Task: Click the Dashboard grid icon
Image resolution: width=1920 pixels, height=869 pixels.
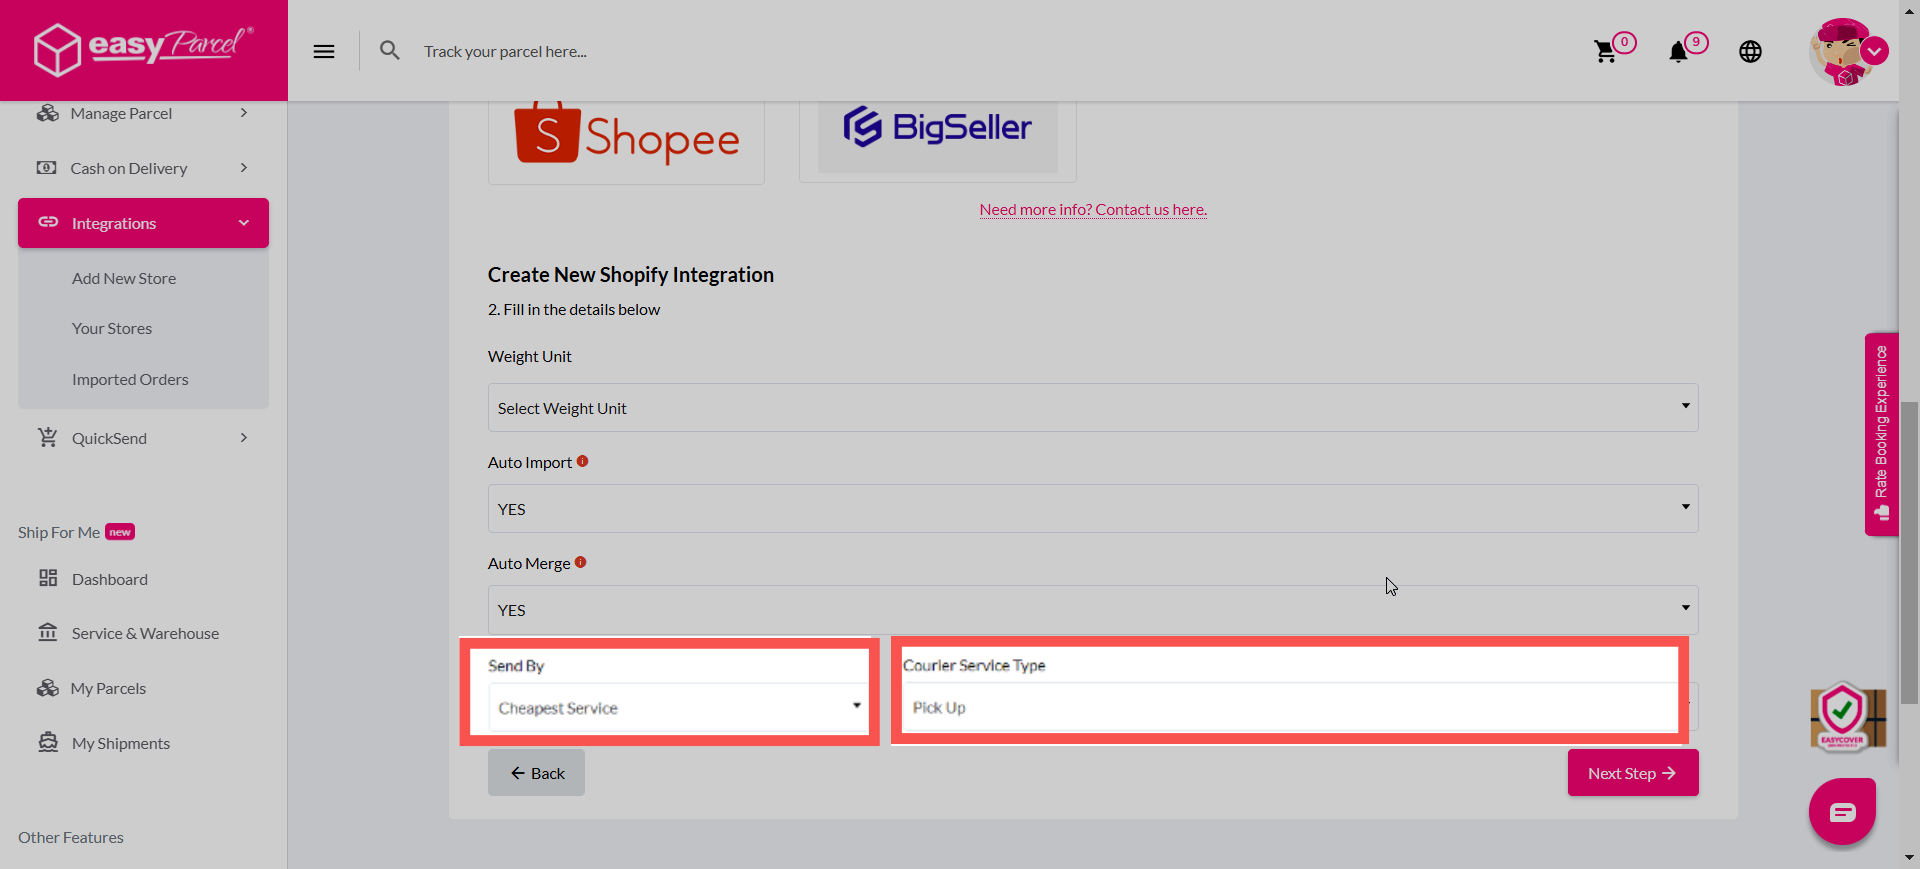Action: click(47, 578)
